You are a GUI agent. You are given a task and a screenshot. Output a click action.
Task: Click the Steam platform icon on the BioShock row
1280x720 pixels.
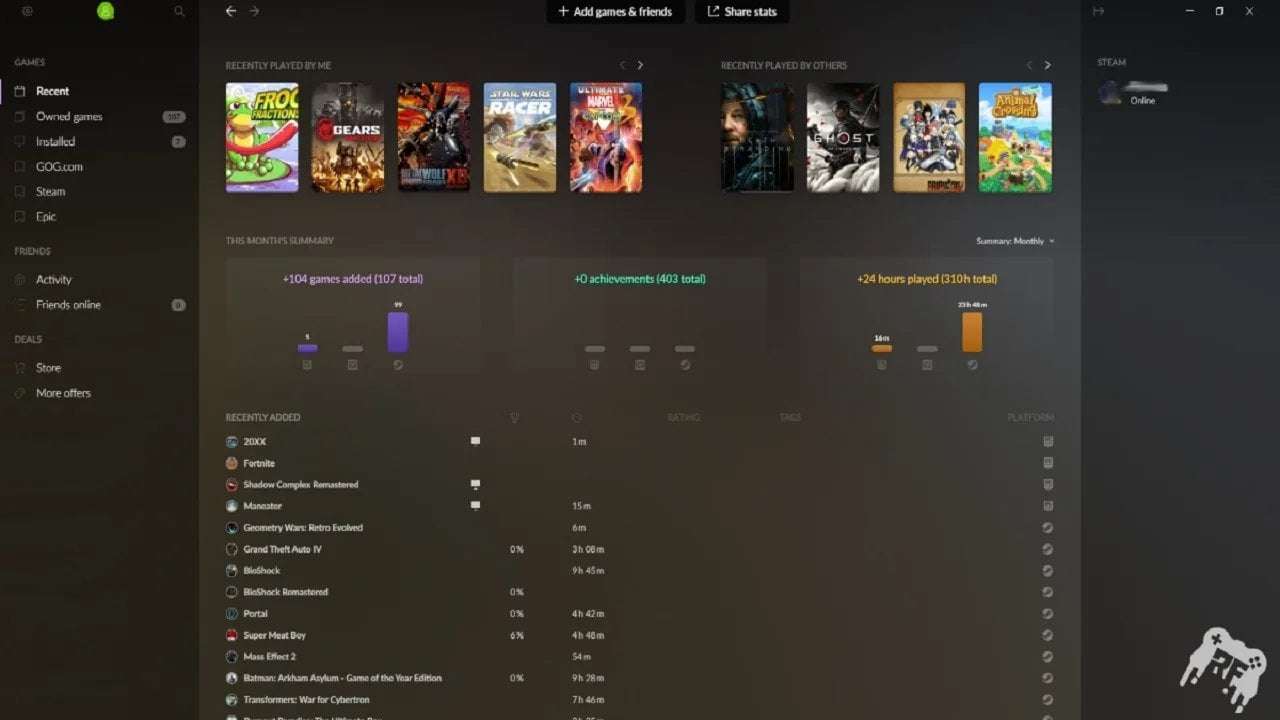tap(1047, 571)
